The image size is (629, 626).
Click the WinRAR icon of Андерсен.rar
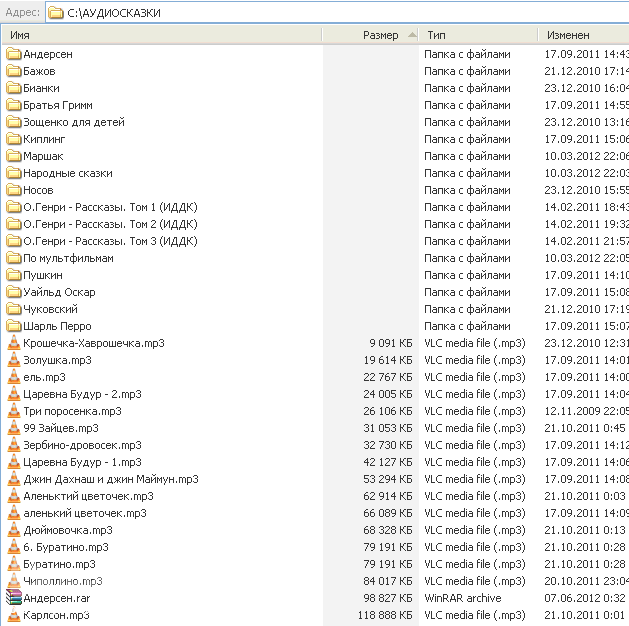pyautogui.click(x=13, y=598)
